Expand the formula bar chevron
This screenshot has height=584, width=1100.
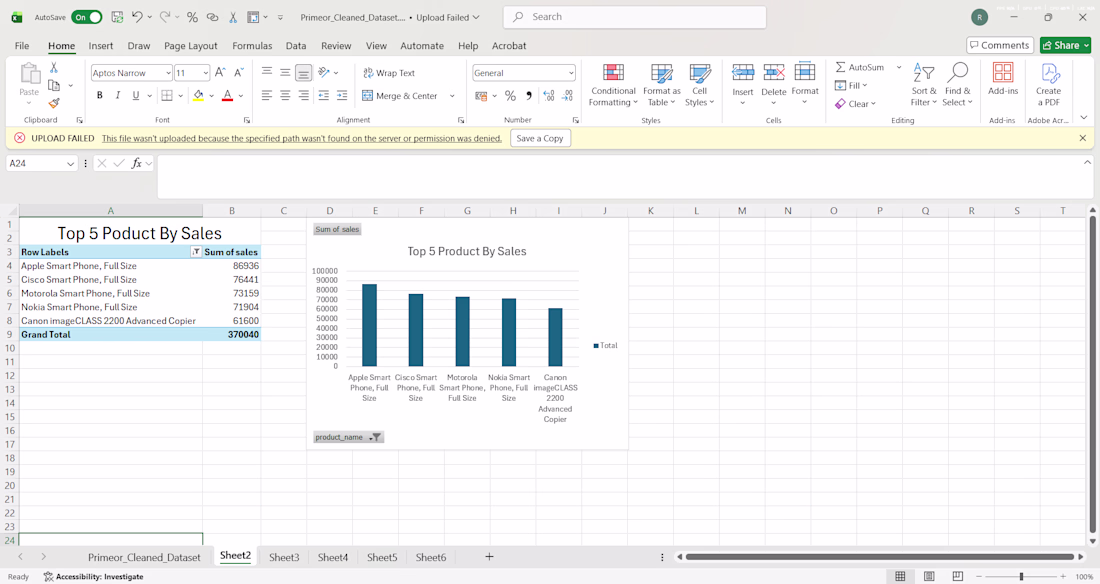click(x=1087, y=162)
